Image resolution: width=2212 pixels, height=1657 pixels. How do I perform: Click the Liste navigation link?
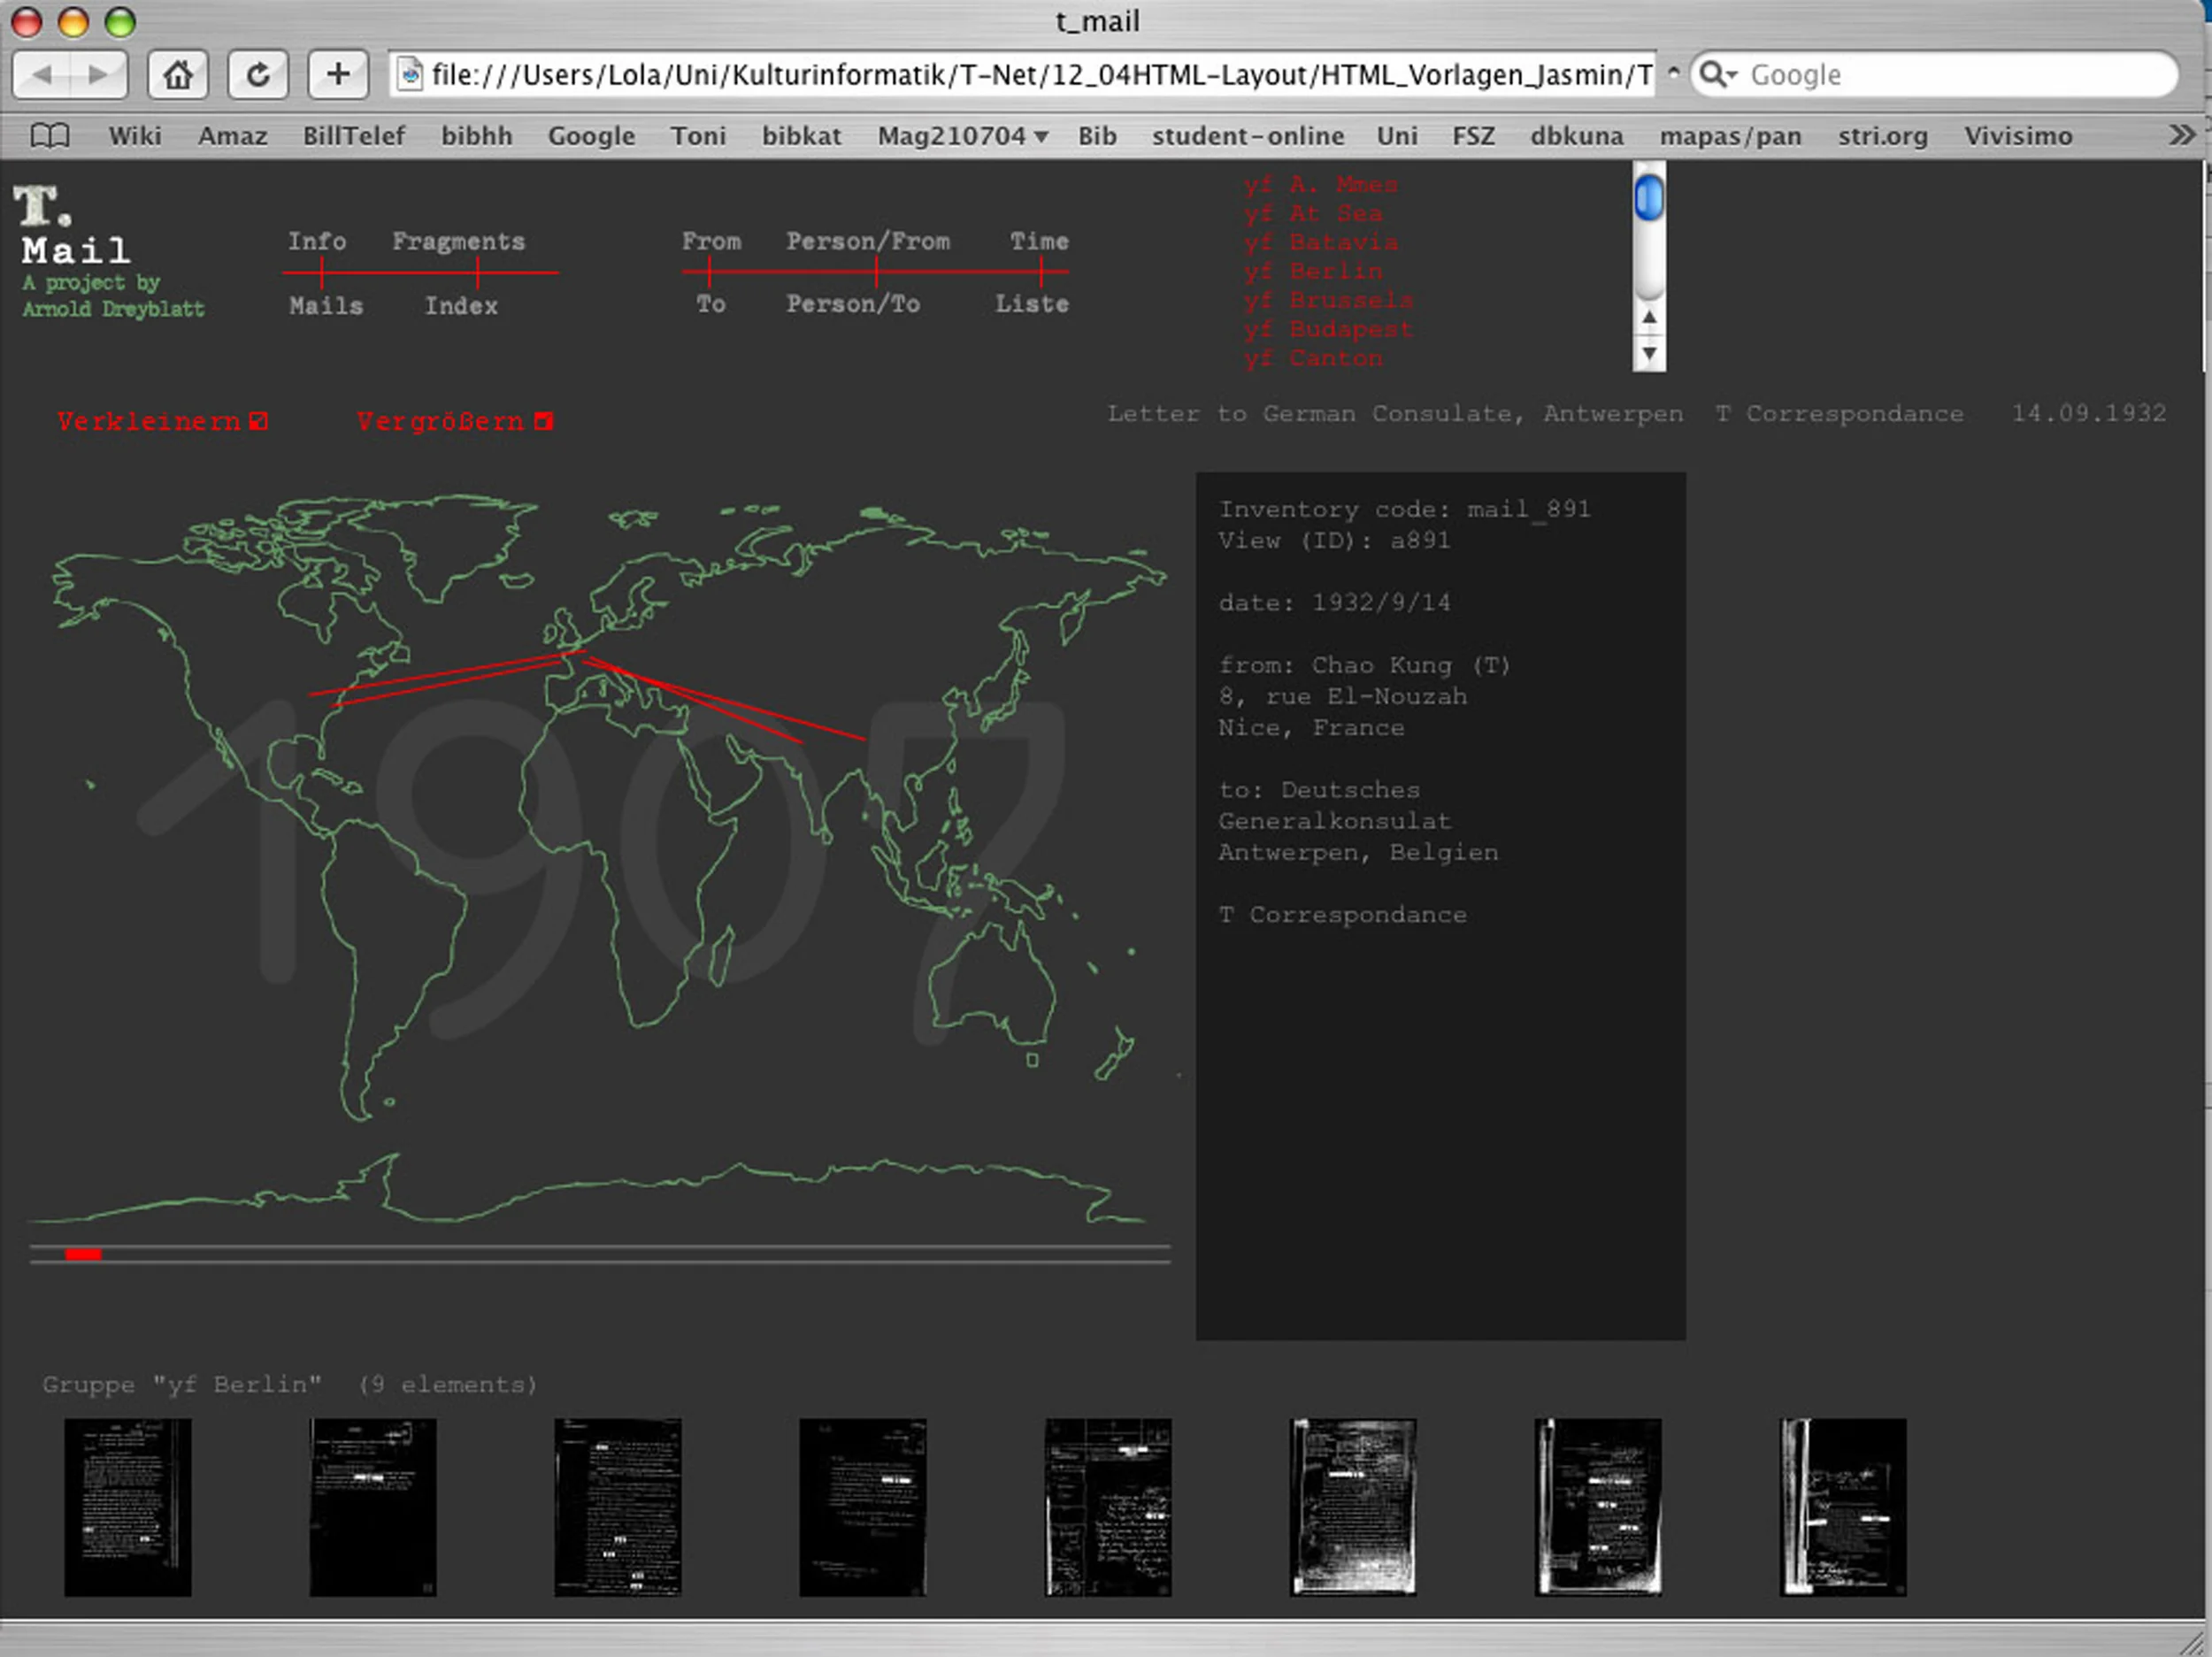click(1031, 304)
